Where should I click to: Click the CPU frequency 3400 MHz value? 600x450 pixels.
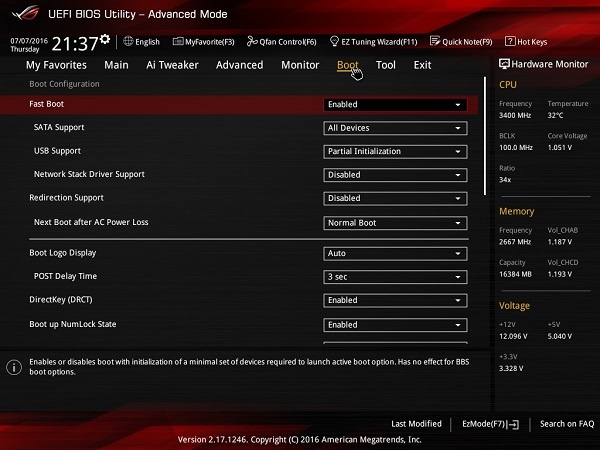pyautogui.click(x=515, y=115)
